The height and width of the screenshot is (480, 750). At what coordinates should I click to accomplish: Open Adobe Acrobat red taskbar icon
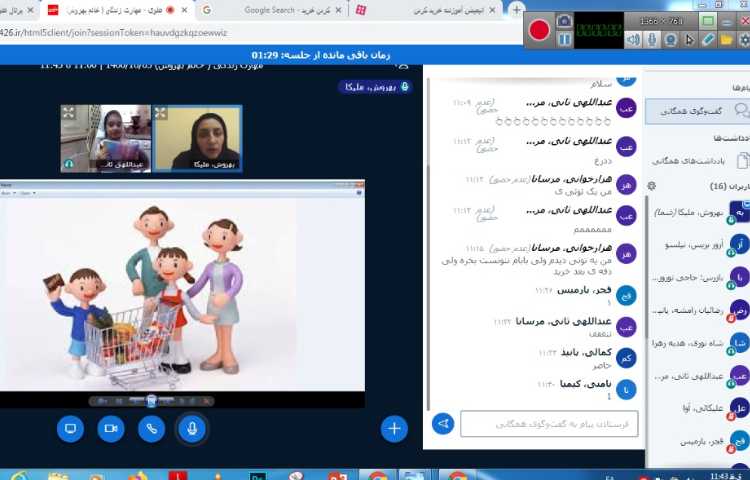[178, 476]
